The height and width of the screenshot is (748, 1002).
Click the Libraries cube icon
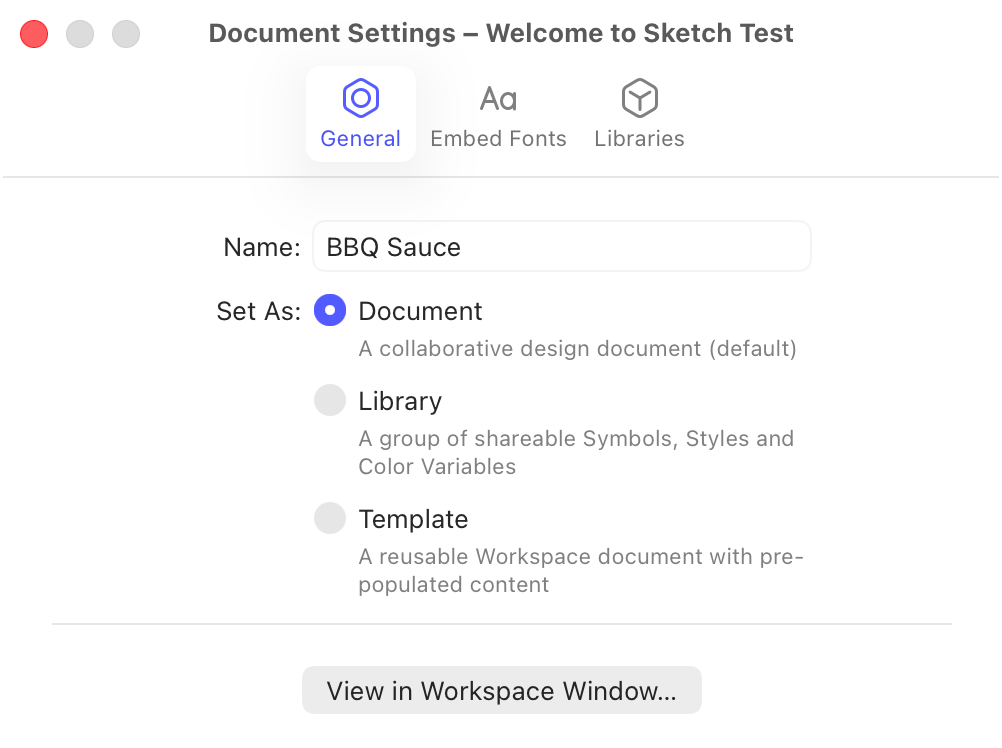[640, 98]
